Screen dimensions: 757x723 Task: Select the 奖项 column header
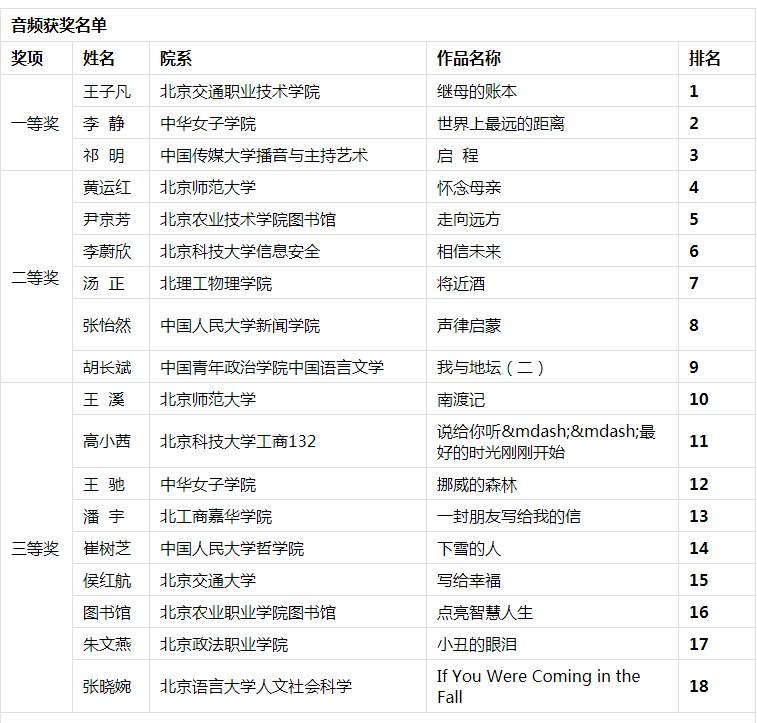pos(27,58)
